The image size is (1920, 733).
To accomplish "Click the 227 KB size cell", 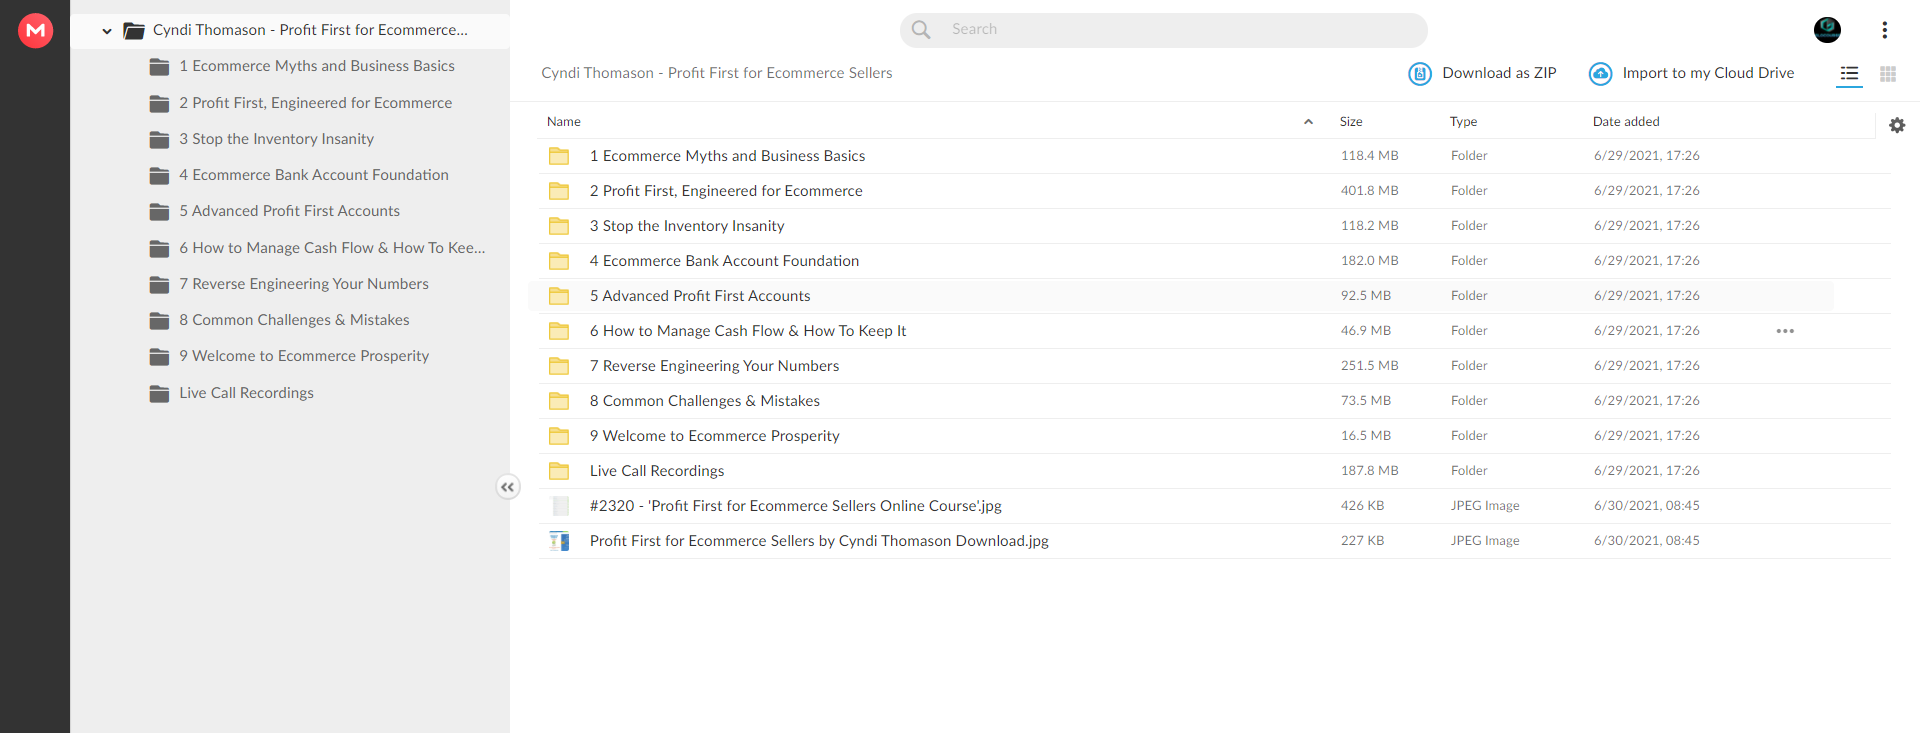I will (x=1363, y=541).
